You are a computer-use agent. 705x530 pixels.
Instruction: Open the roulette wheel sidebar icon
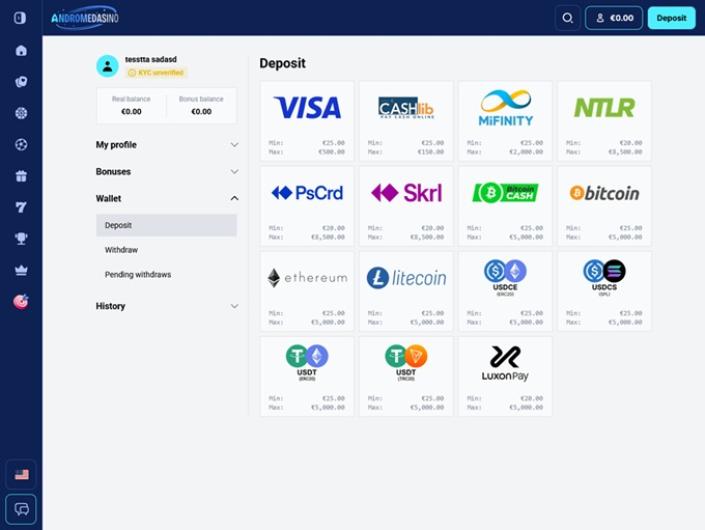point(21,113)
